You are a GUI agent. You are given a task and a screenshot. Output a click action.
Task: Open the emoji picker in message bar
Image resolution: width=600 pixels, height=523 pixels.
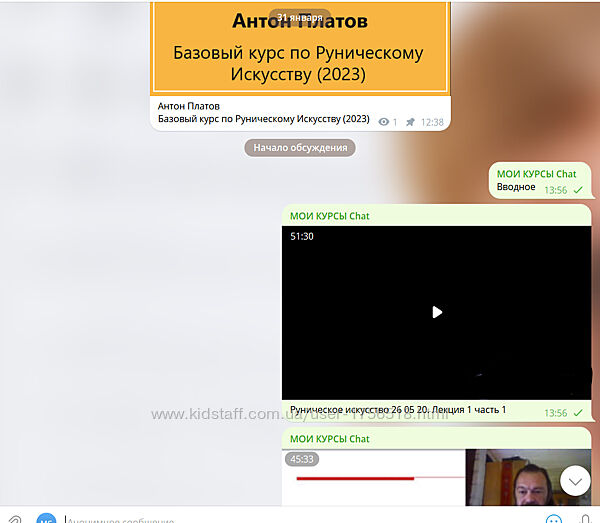click(x=553, y=520)
